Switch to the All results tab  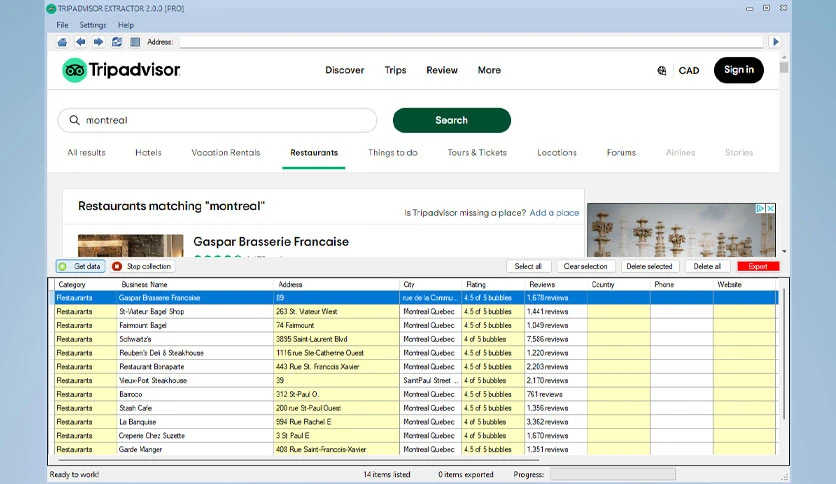point(86,152)
